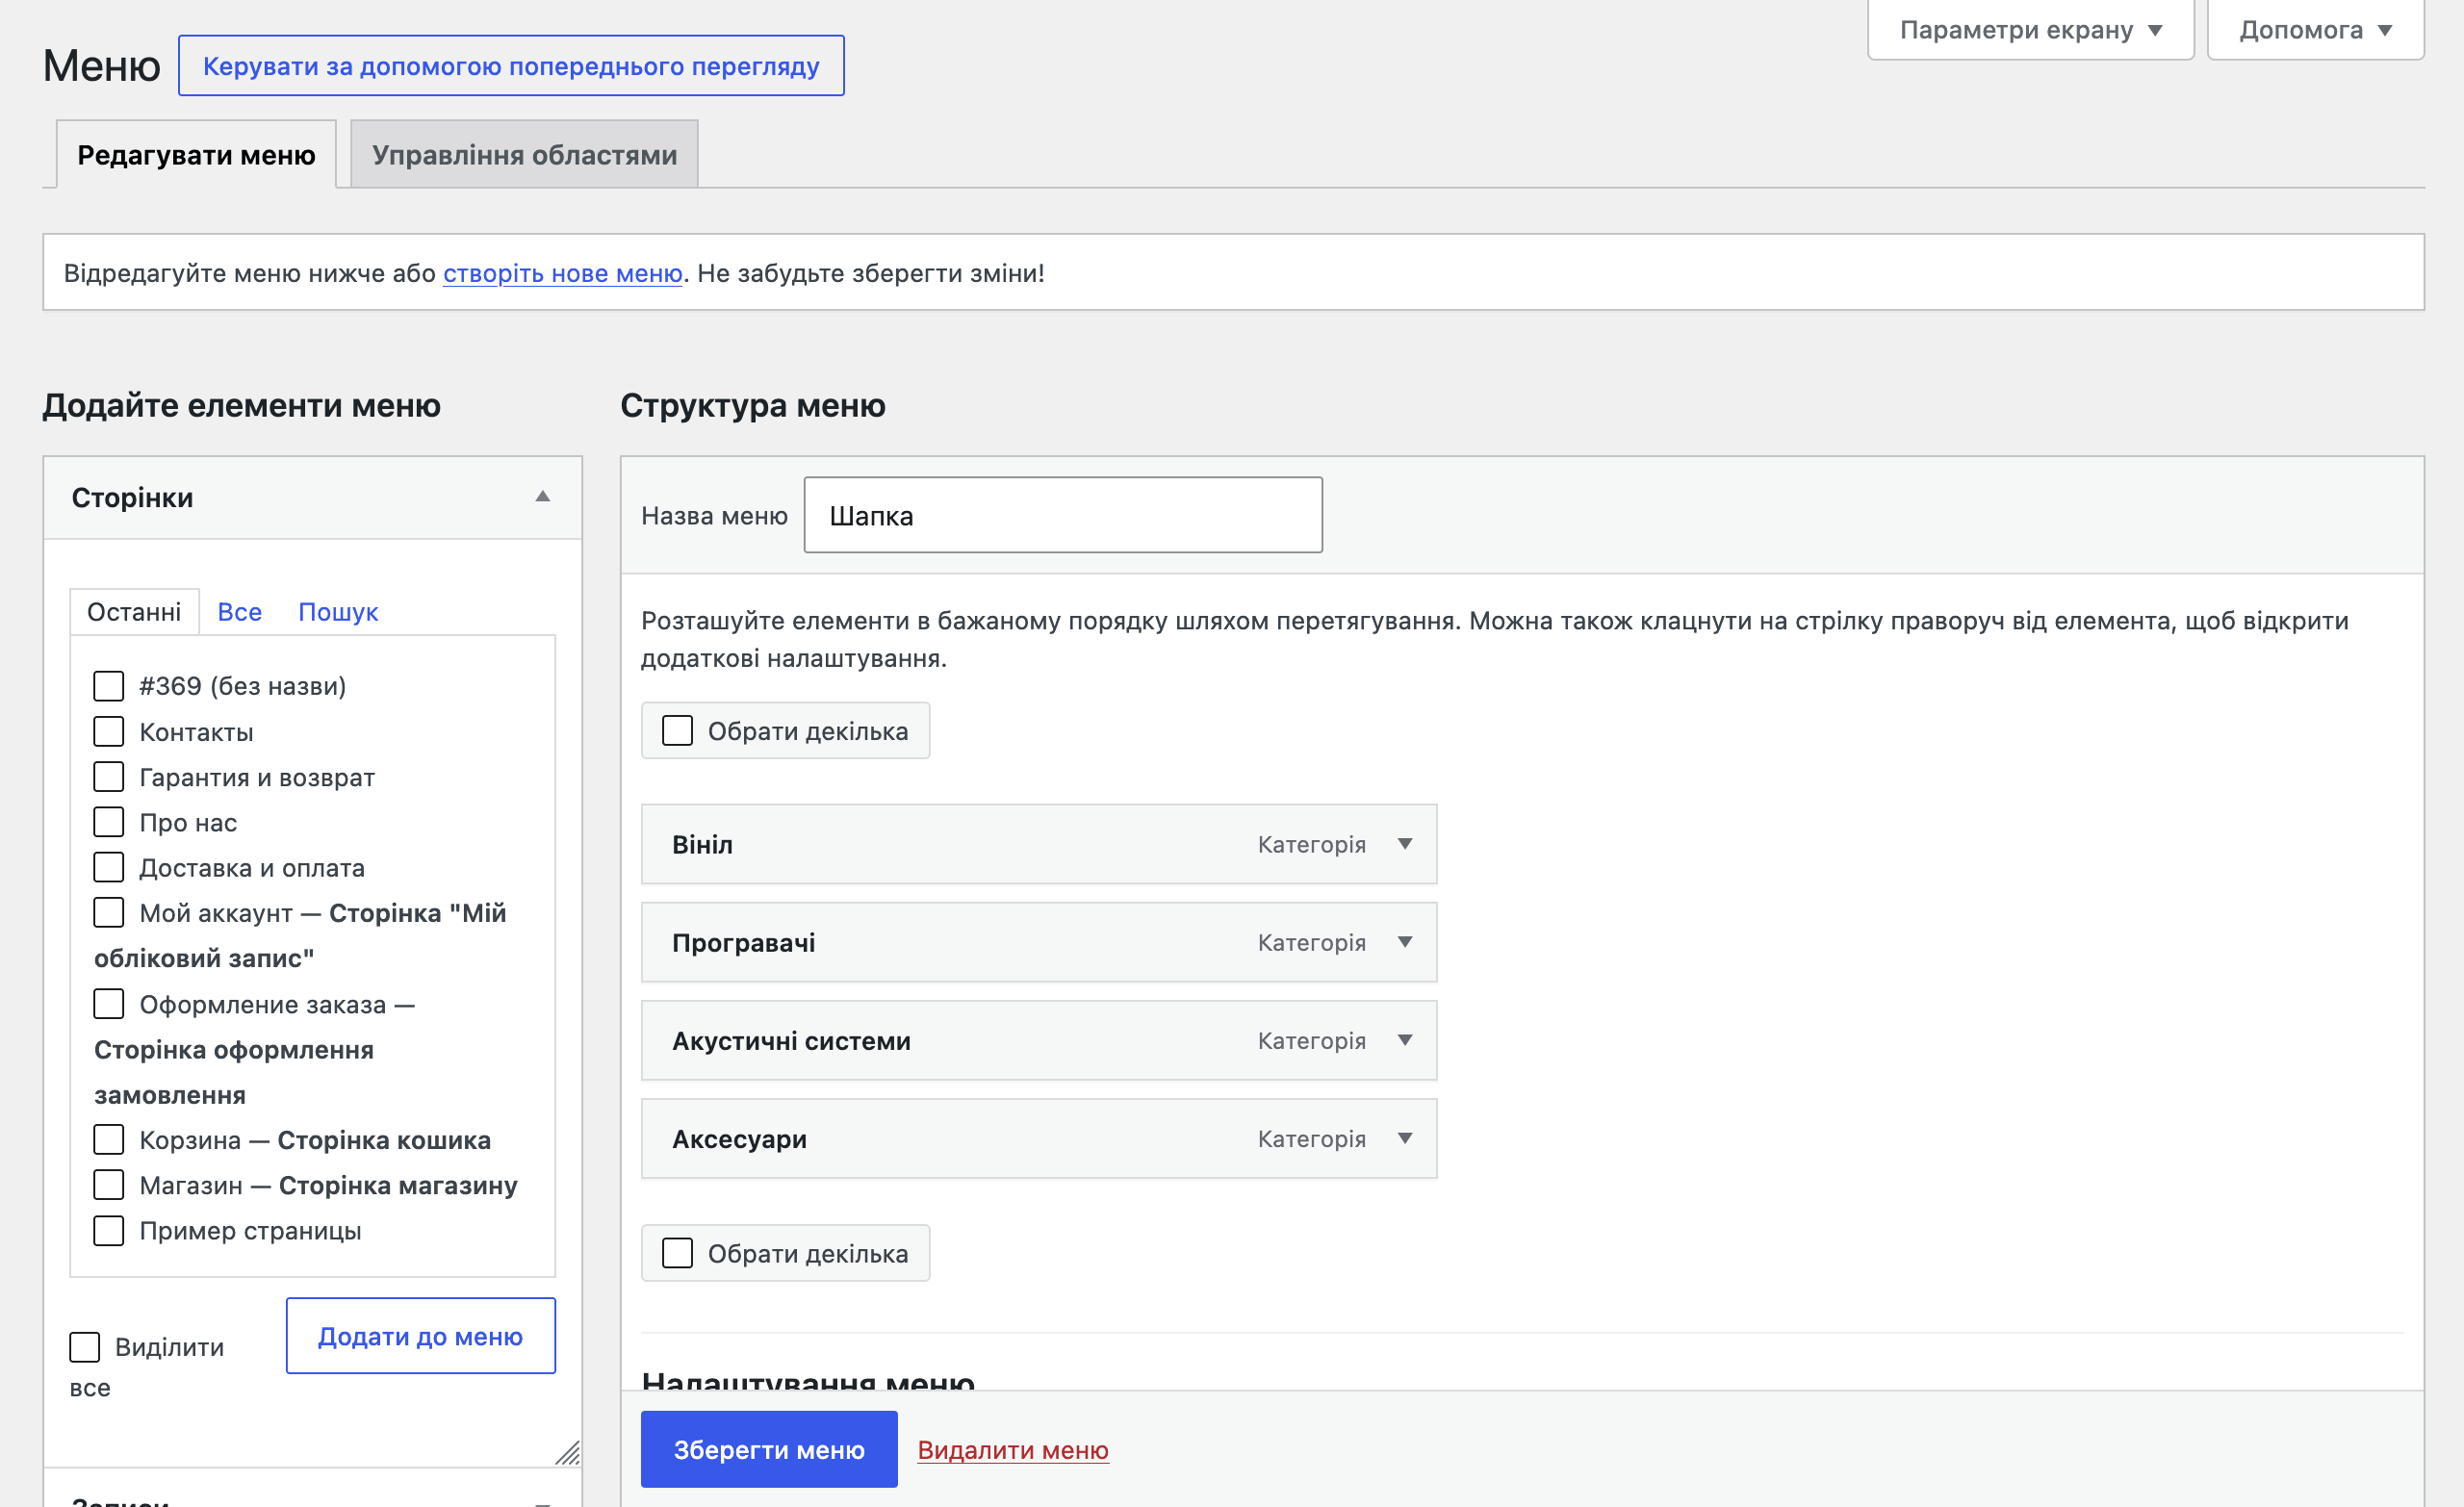Image resolution: width=2464 pixels, height=1507 pixels.
Task: Check the Контакты page checkbox
Action: click(x=109, y=732)
